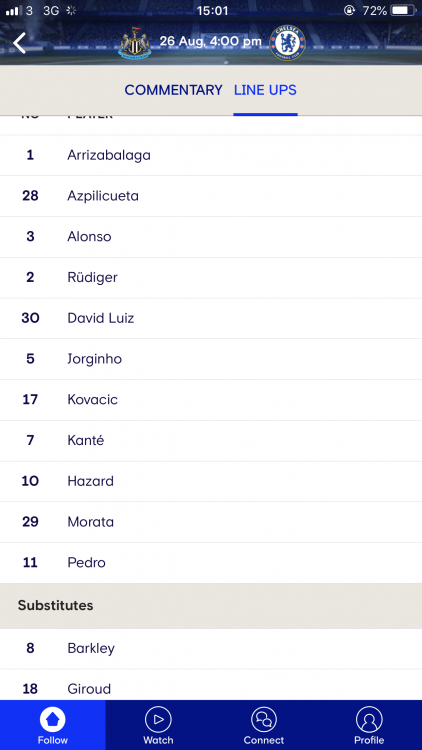Screen dimensions: 422x750
Task: Open the Watch play icon
Action: (x=158, y=719)
